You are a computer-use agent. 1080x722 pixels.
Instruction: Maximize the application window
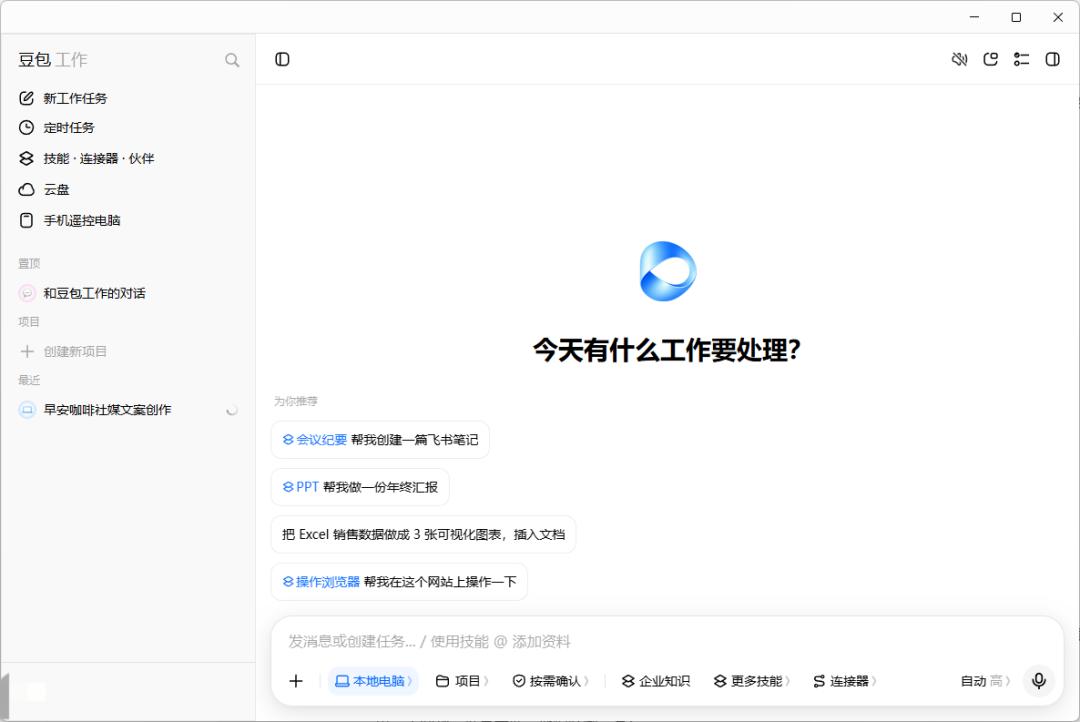(1016, 17)
